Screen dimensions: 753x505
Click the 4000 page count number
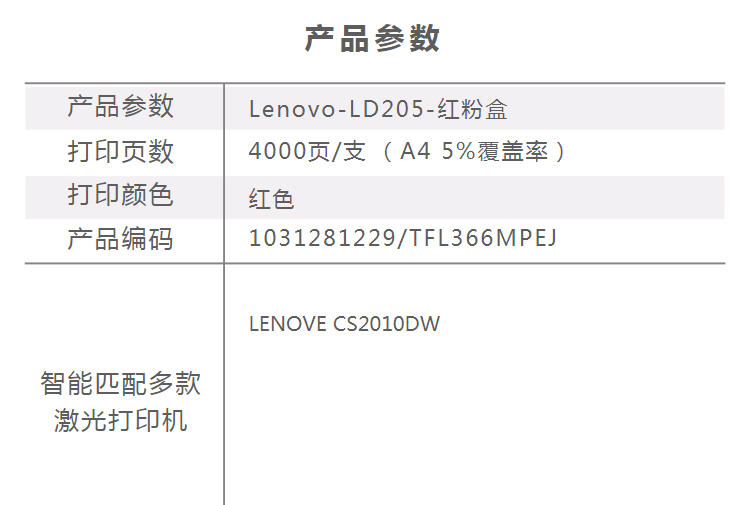(x=278, y=151)
